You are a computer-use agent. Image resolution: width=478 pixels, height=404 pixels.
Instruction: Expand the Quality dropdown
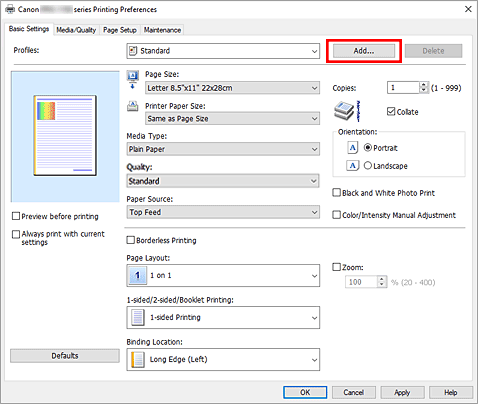223,181
